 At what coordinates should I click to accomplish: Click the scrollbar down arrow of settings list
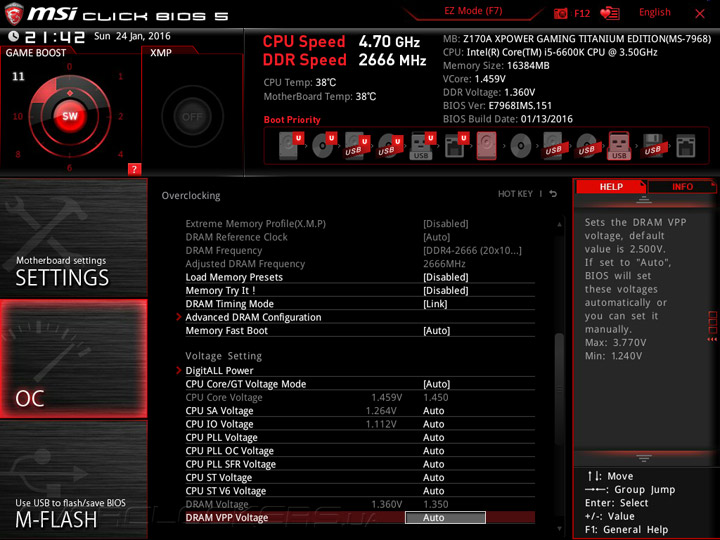tap(559, 529)
